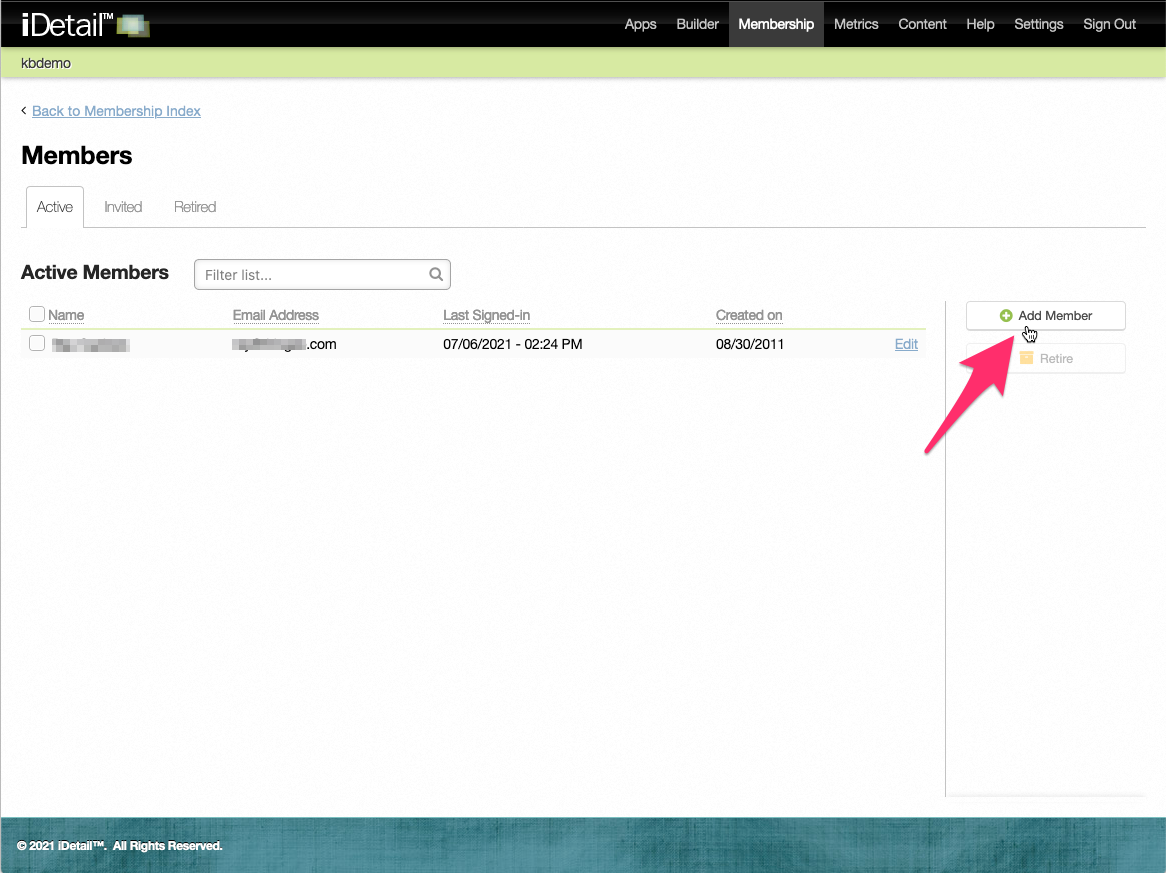1166x873 pixels.
Task: Click the Retire archive icon
Action: (1026, 358)
